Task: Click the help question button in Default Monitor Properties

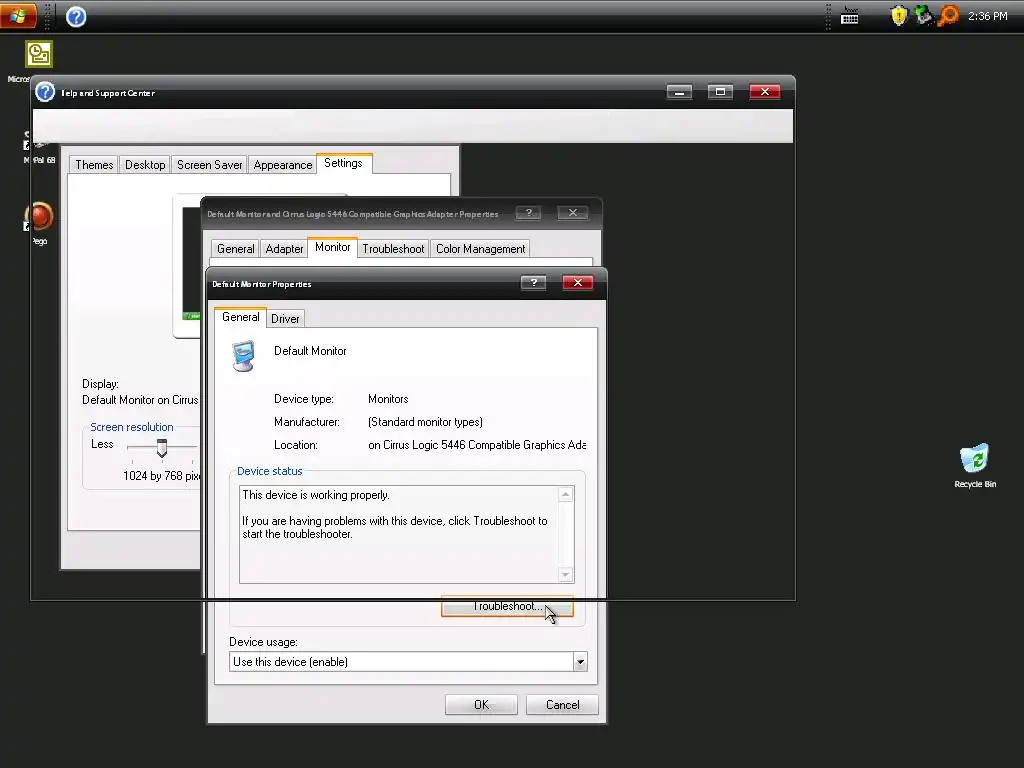Action: 534,282
